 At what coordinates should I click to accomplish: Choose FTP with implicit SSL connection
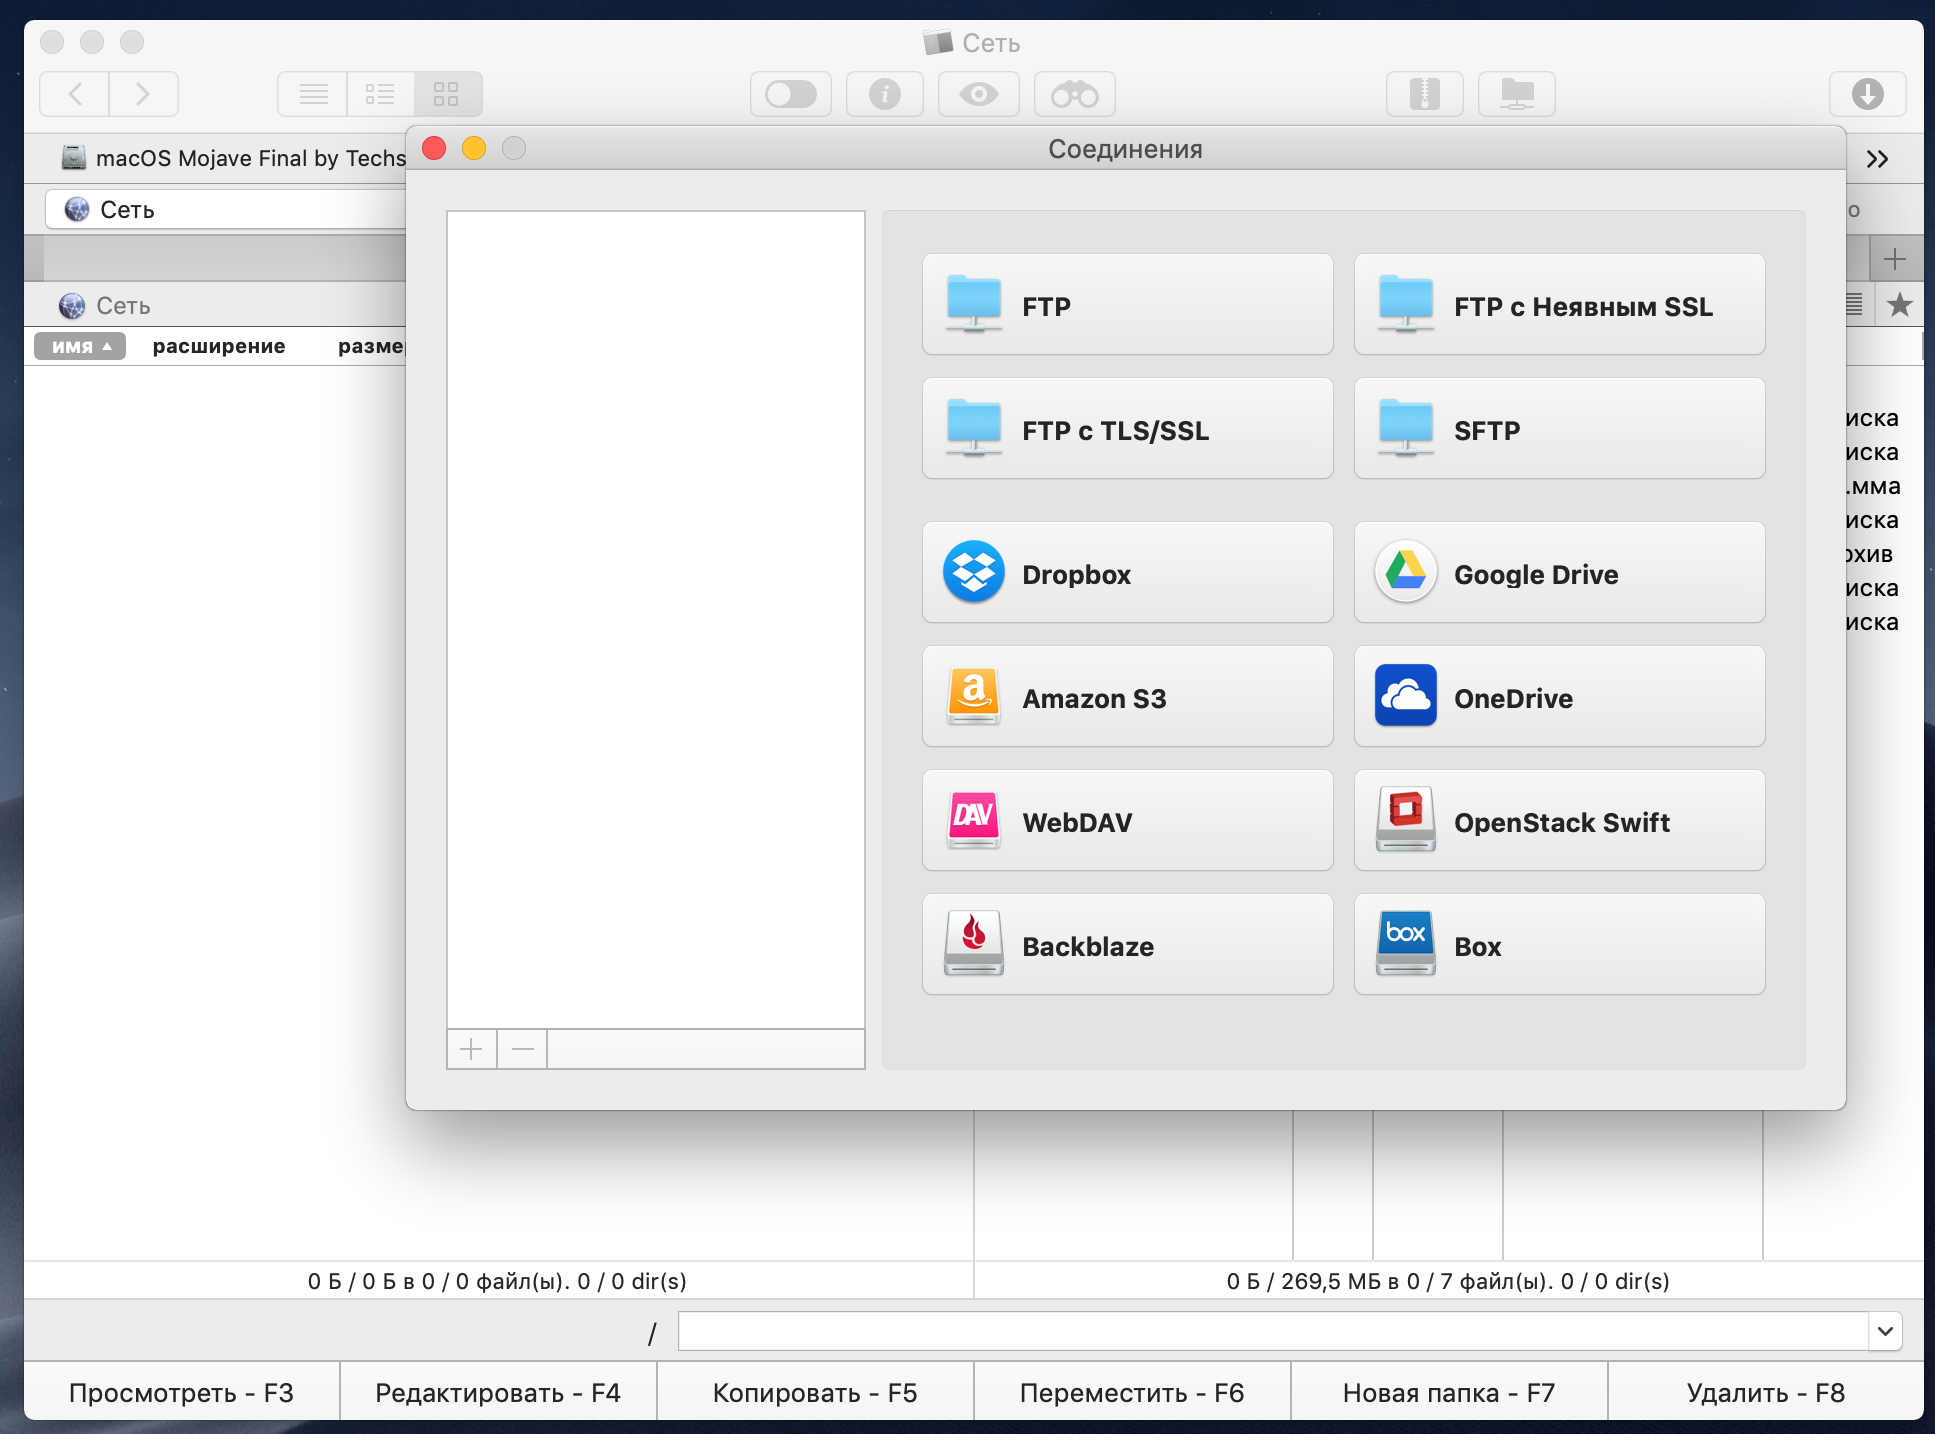tap(1559, 305)
